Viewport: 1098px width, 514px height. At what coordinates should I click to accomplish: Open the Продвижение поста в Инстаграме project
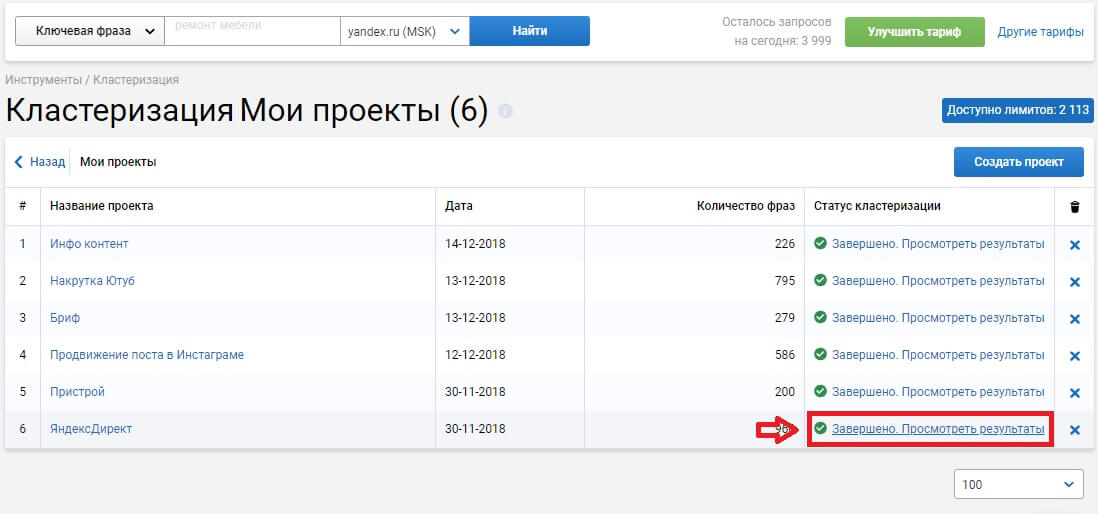point(147,355)
